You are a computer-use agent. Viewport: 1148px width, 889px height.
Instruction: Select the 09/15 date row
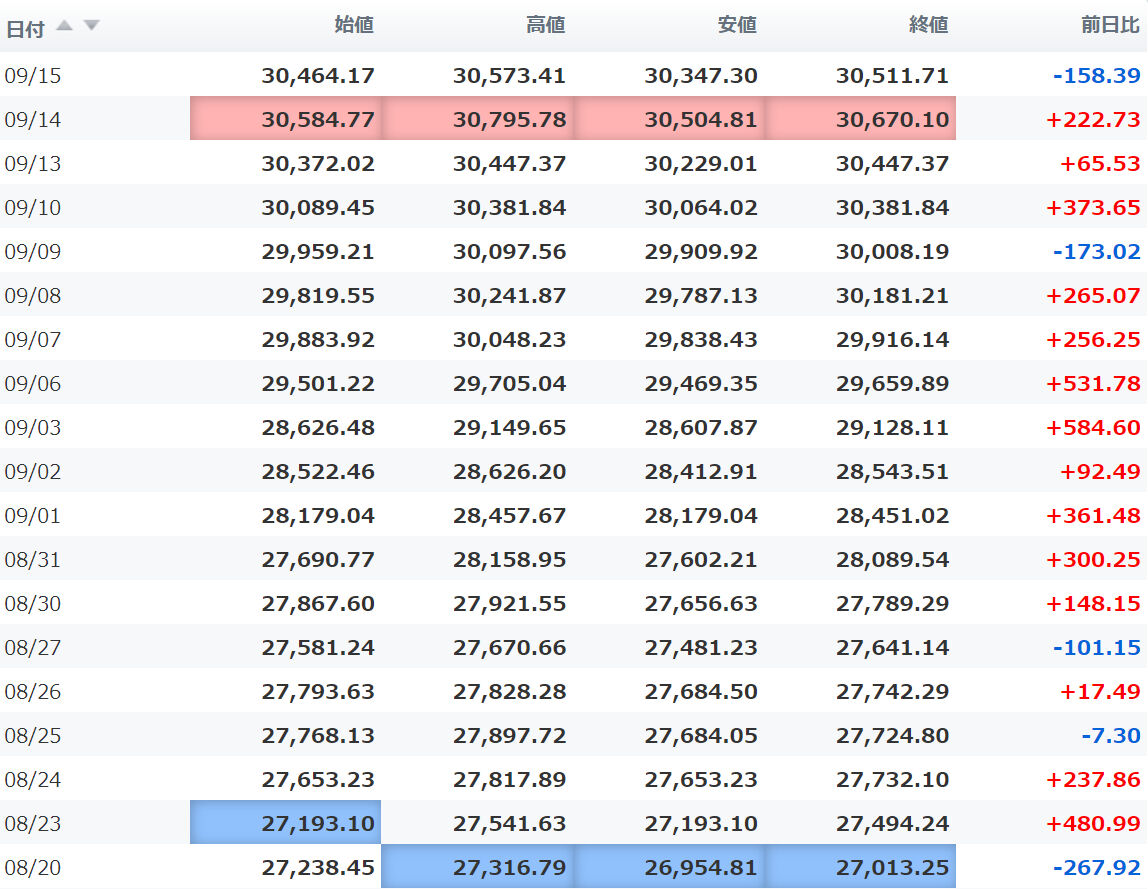pos(574,75)
